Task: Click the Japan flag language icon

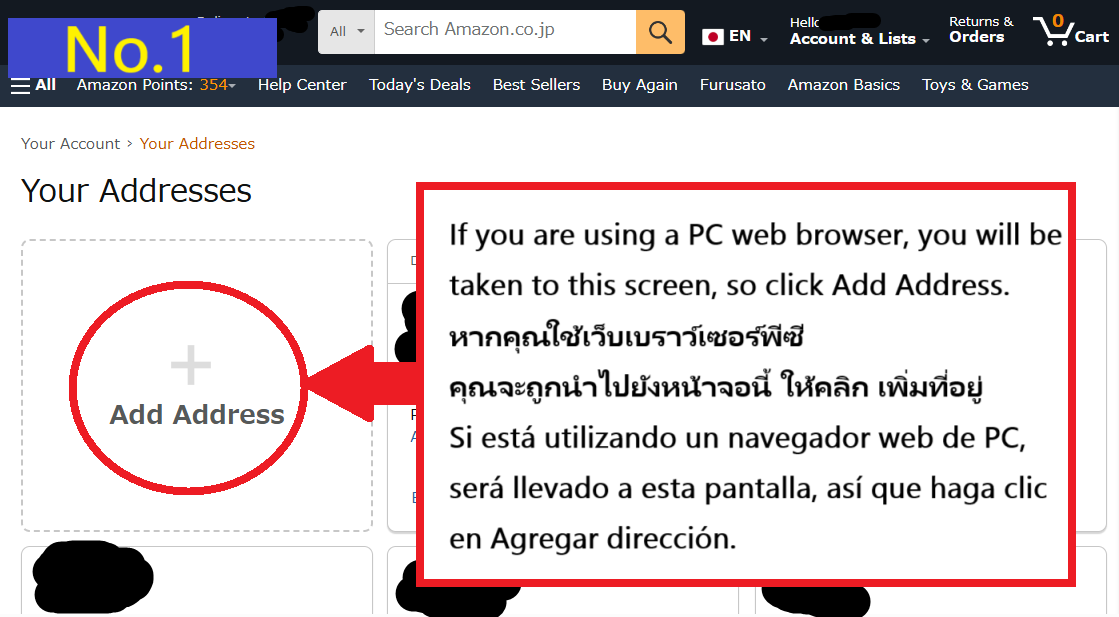Action: 712,36
